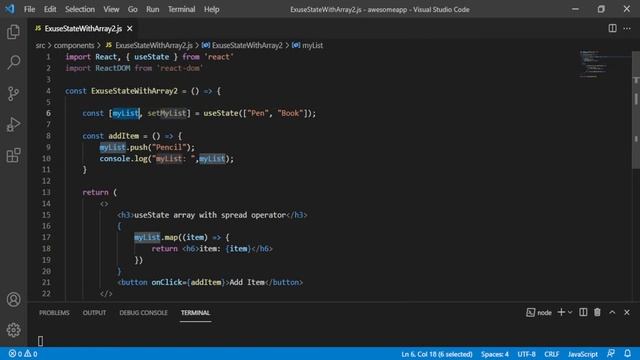Open the File menu
This screenshot has height=360, width=640.
29,9
